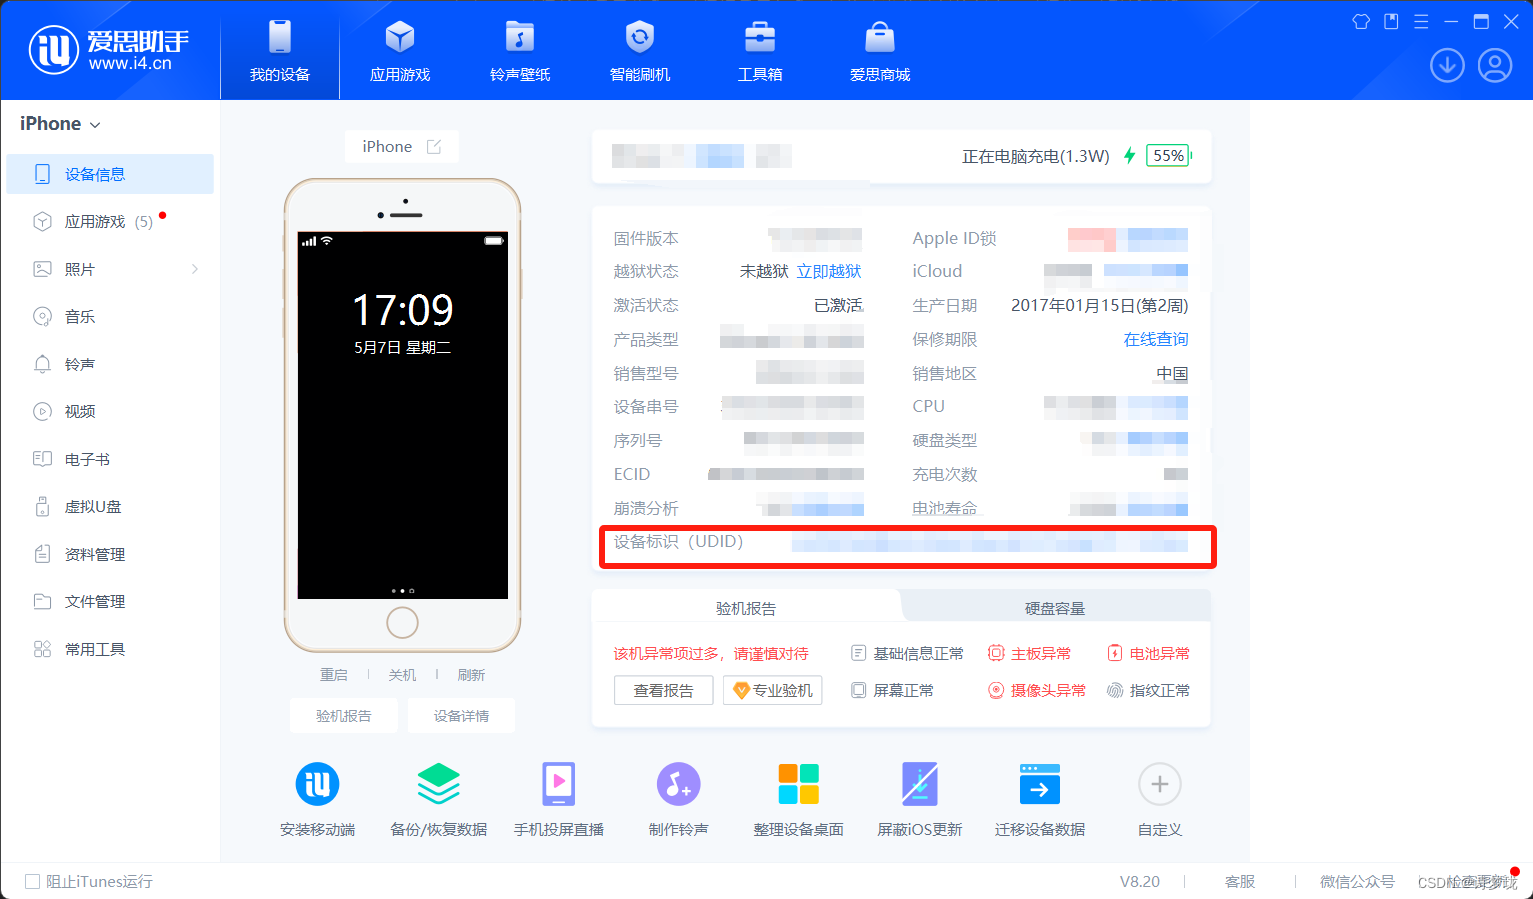Click 重启 under the phone
Image resolution: width=1533 pixels, height=899 pixels.
click(x=334, y=675)
